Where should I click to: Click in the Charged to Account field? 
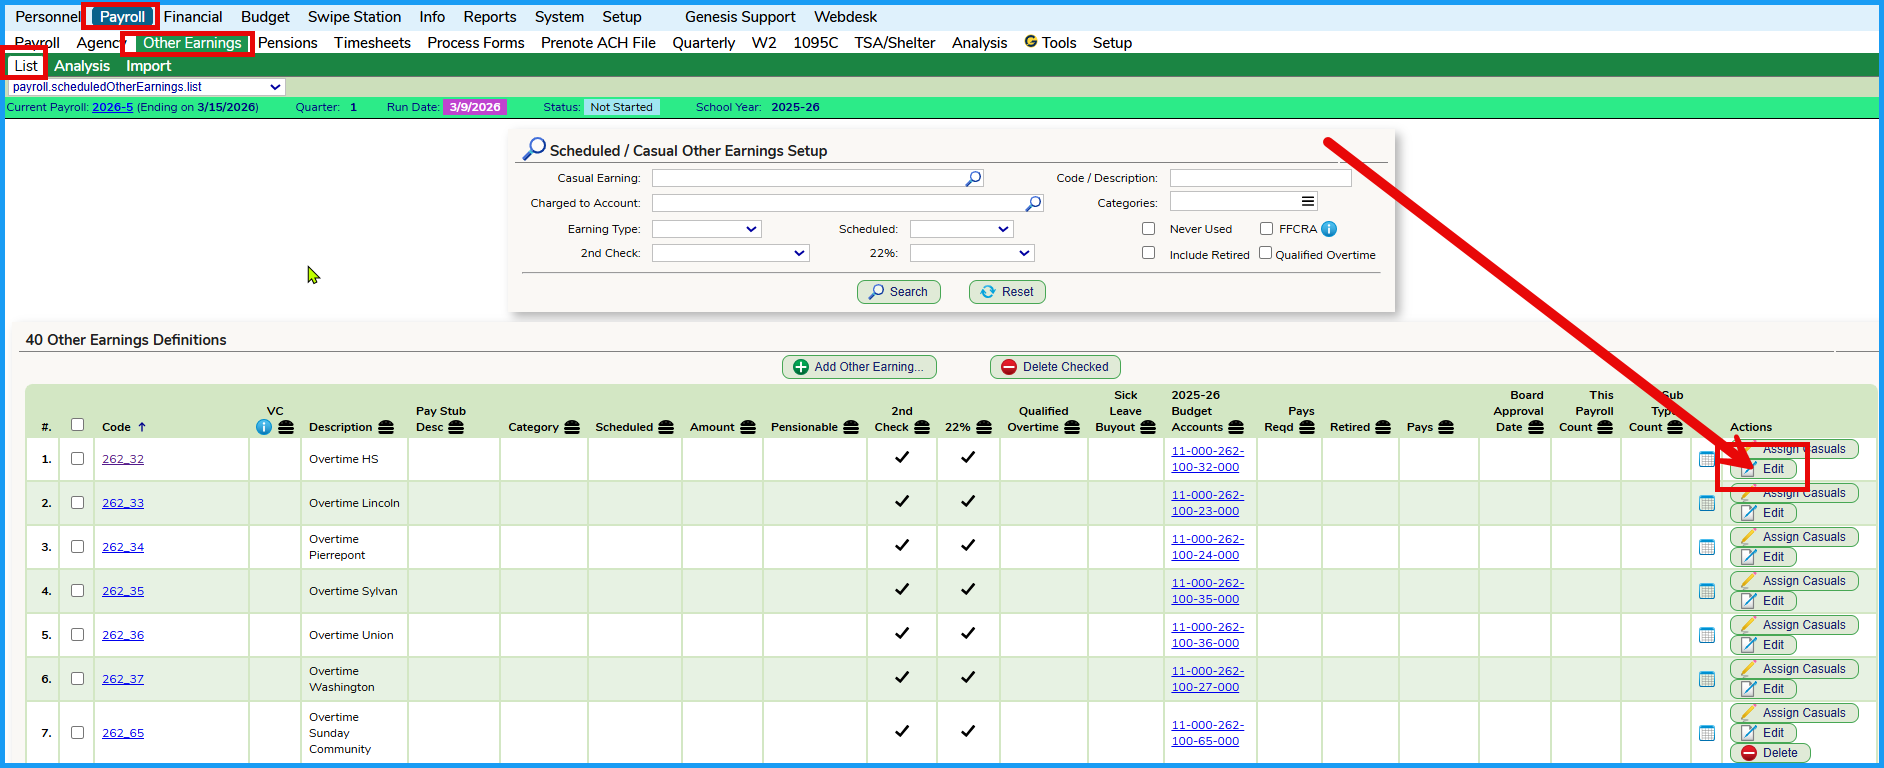(847, 203)
